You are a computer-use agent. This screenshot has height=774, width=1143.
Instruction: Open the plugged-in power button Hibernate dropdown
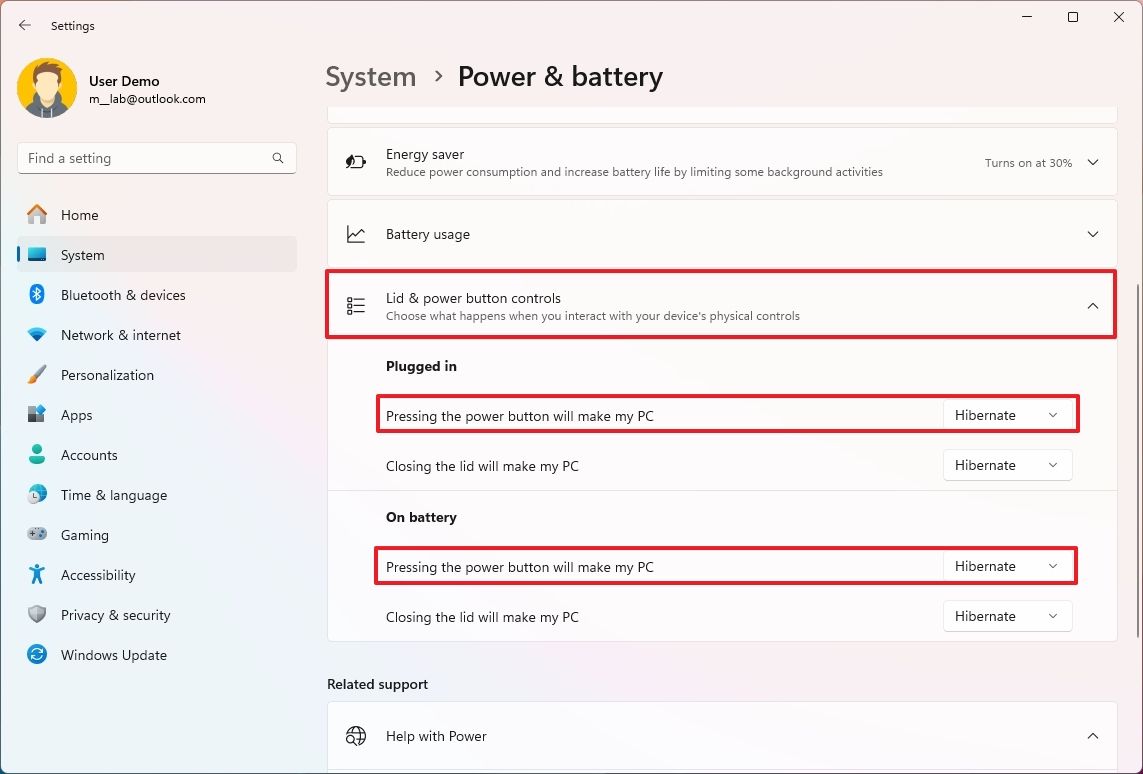click(x=1009, y=414)
